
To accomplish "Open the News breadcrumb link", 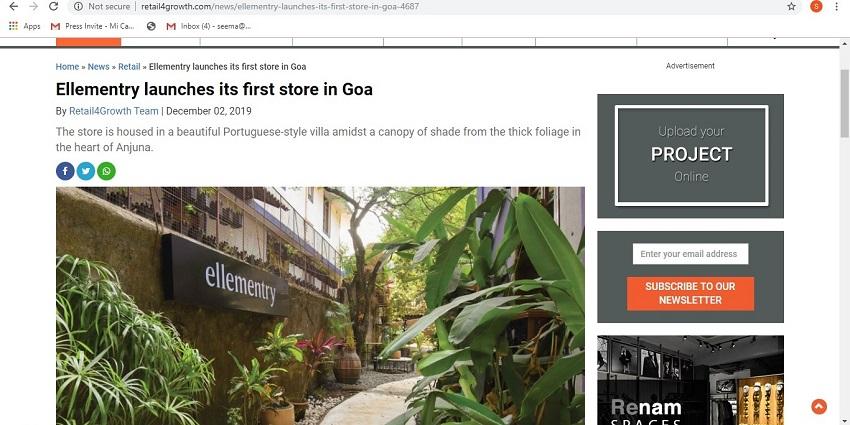I will coord(99,67).
